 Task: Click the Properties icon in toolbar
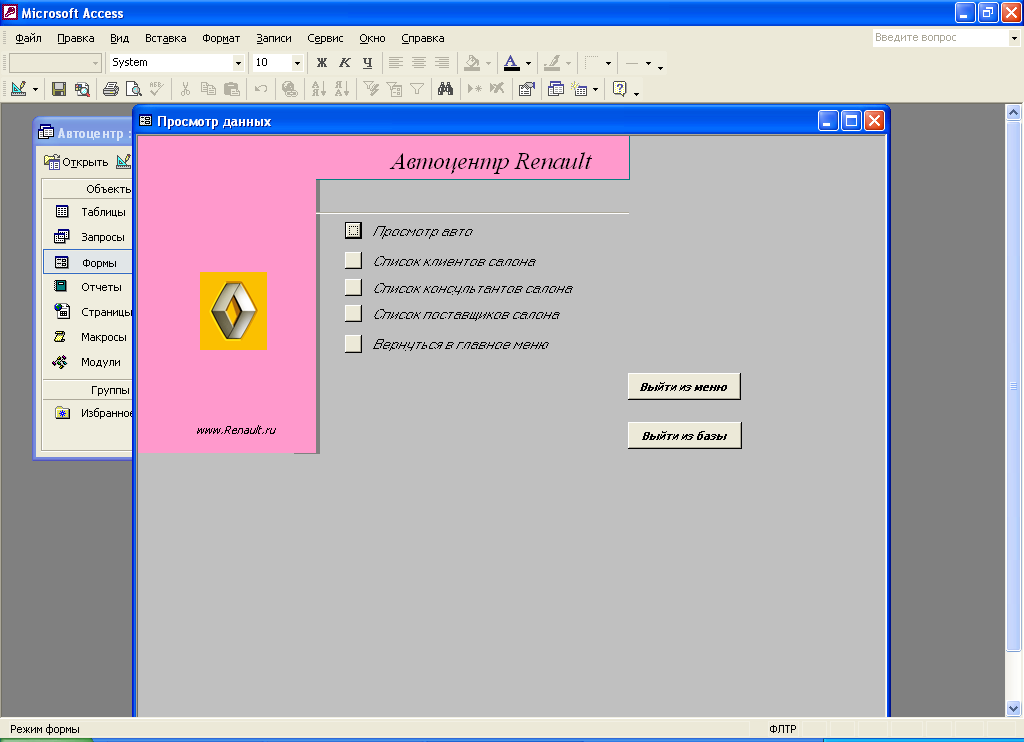[x=526, y=89]
